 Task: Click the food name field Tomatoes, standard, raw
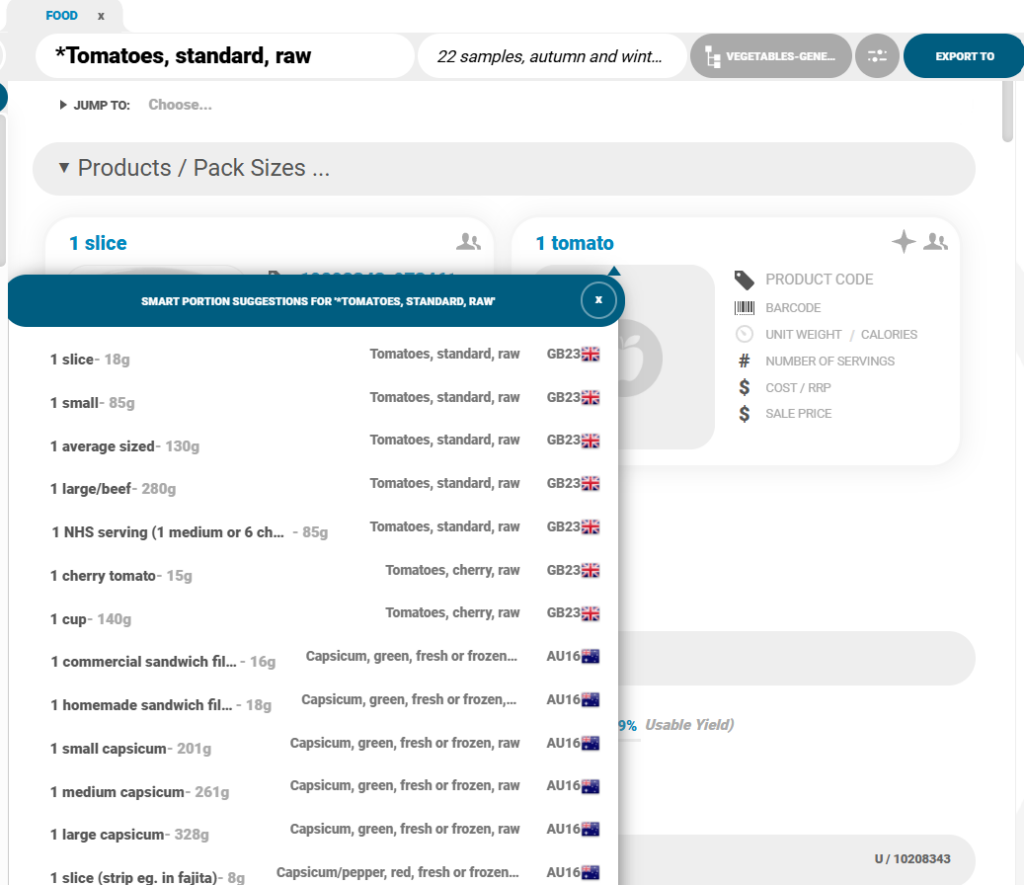click(225, 56)
